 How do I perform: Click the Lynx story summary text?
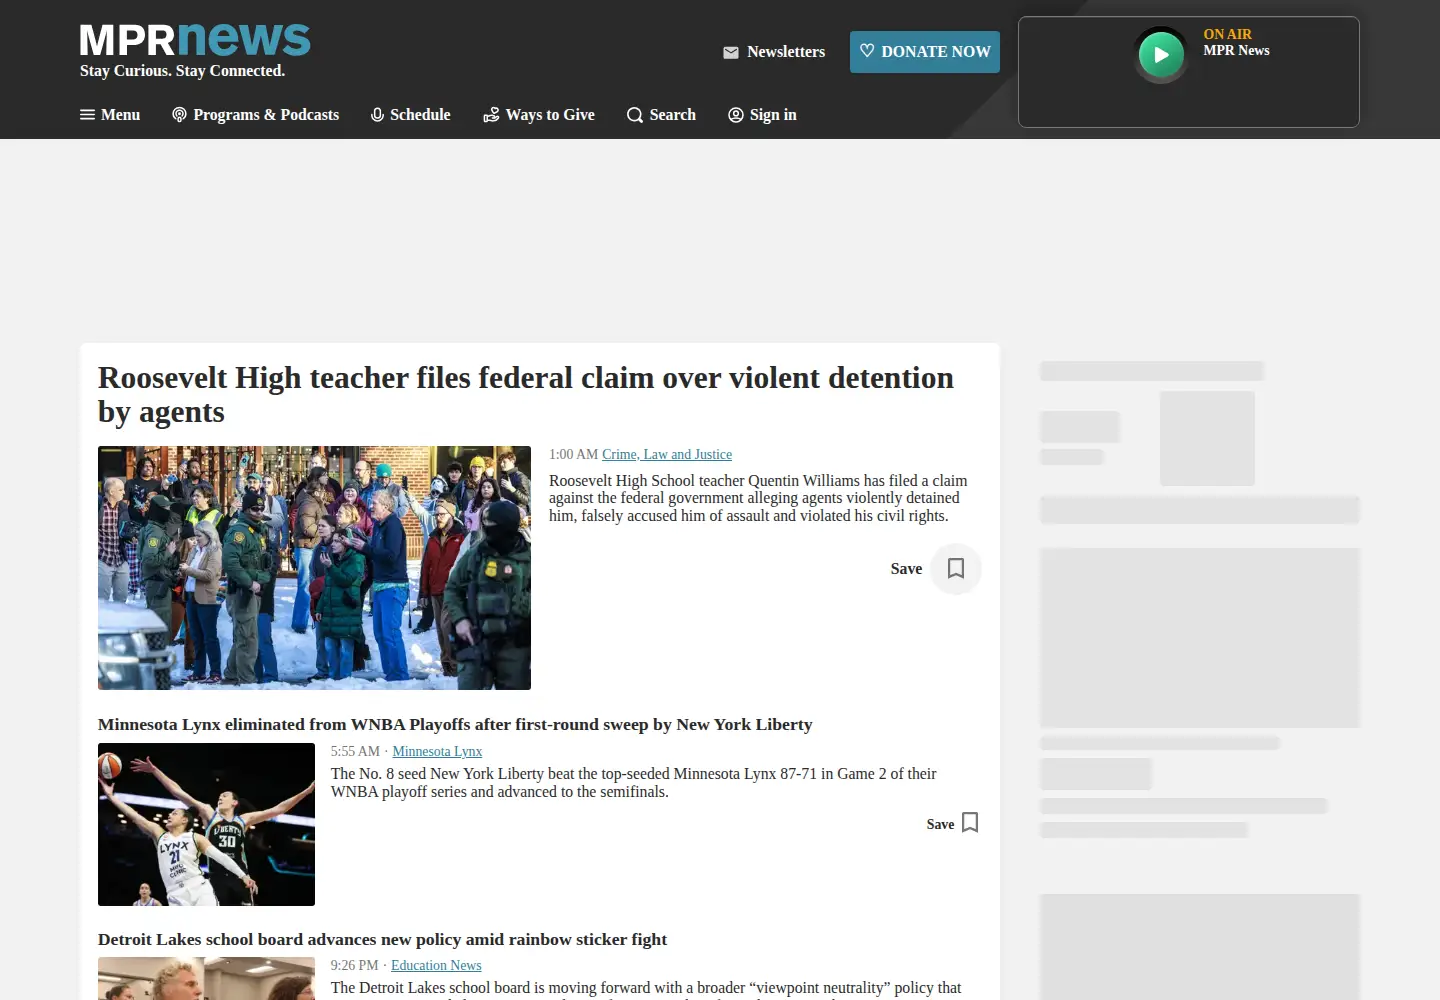click(634, 783)
